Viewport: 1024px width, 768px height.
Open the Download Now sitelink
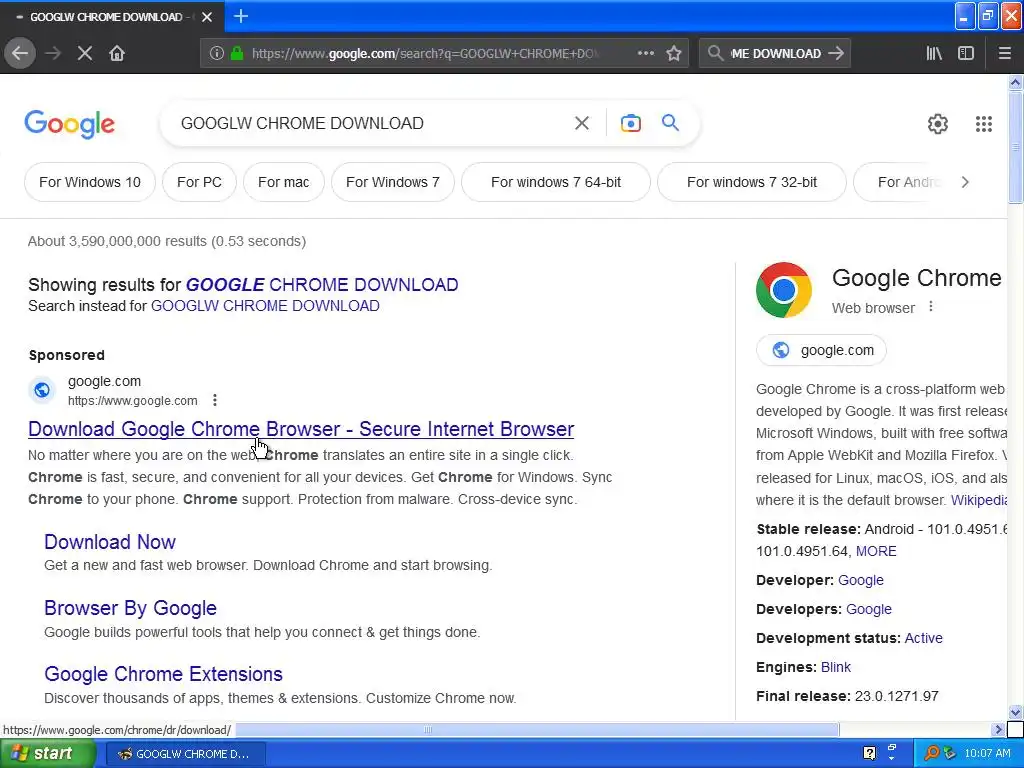point(110,542)
